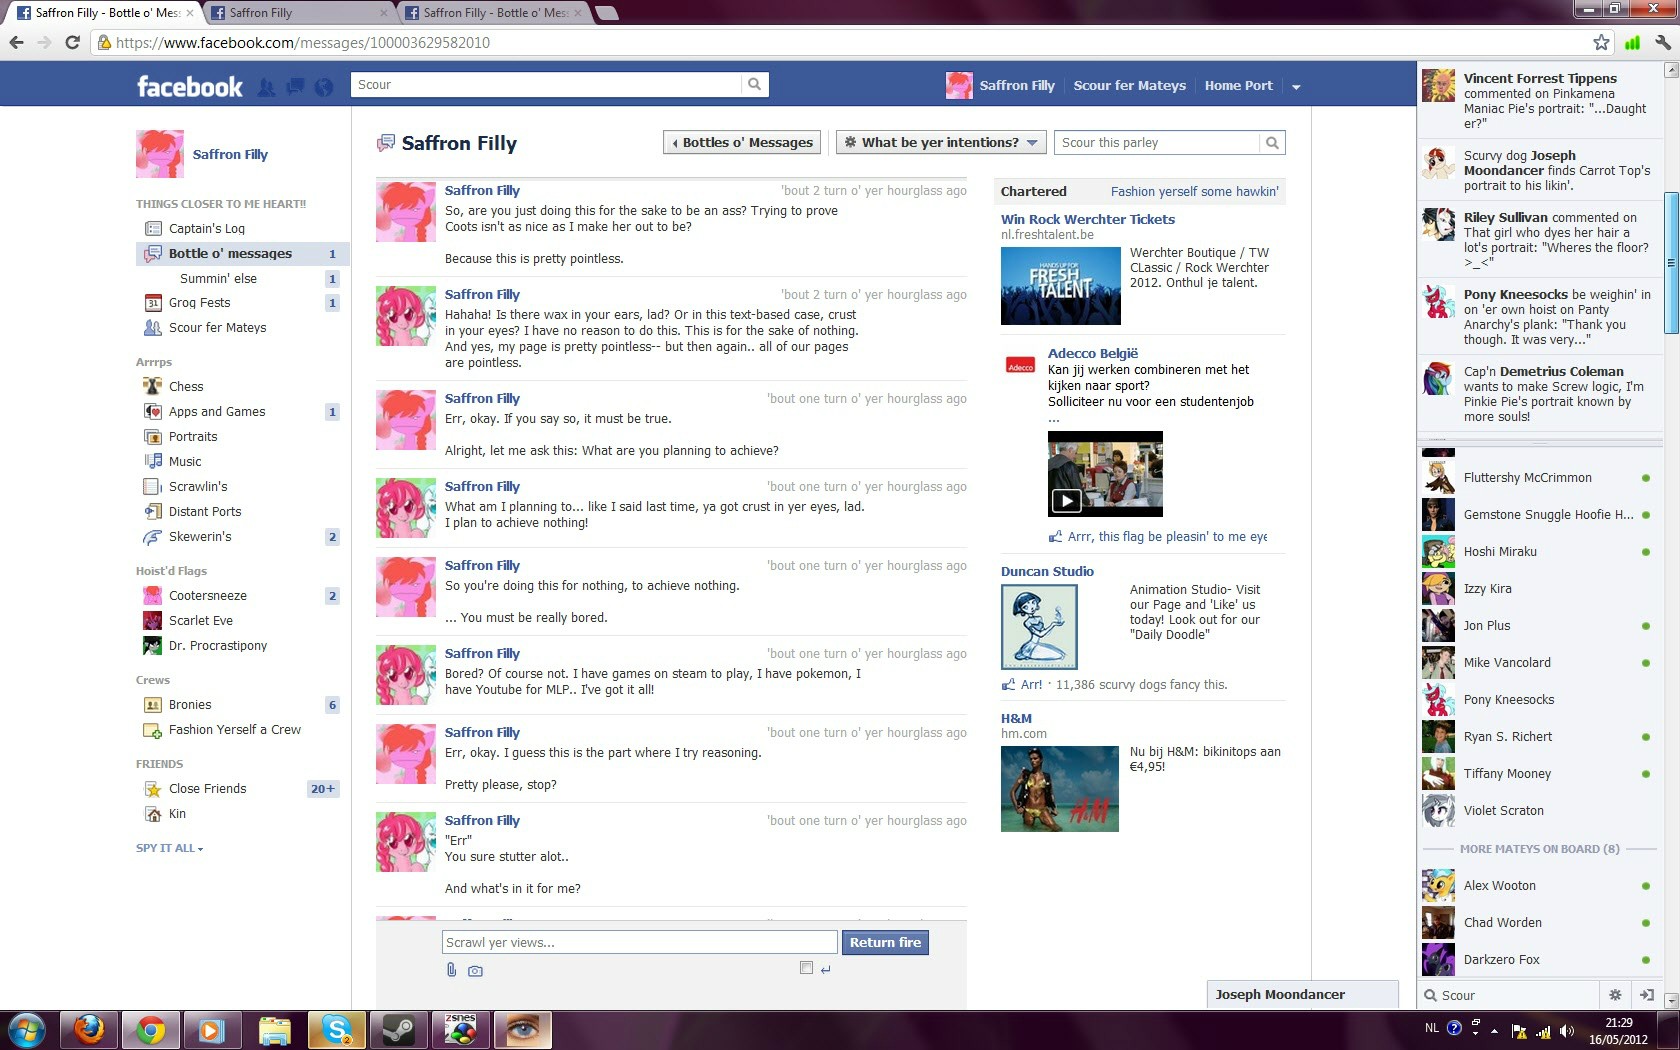Click Fashion yerself some hawkin' link
Viewport: 1680px width, 1050px height.
1194,192
